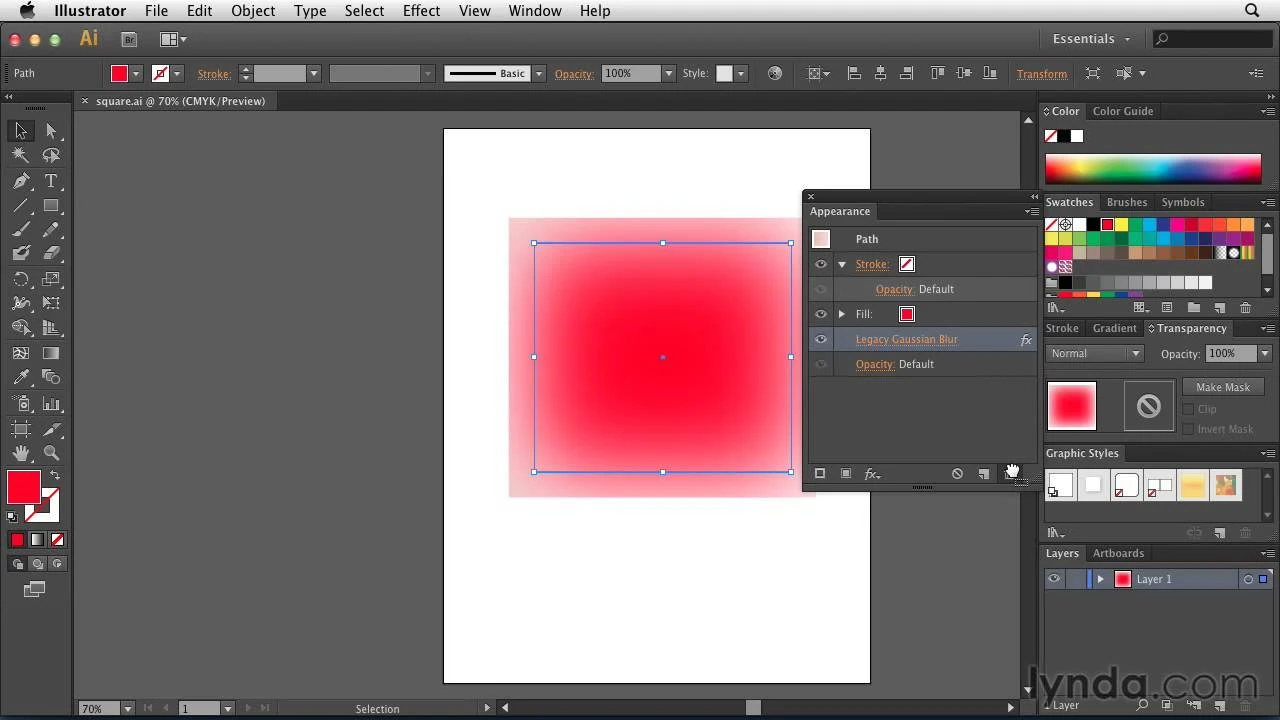Open the Legacy Gaussian Blur link
Viewport: 1280px width, 720px height.
[906, 339]
